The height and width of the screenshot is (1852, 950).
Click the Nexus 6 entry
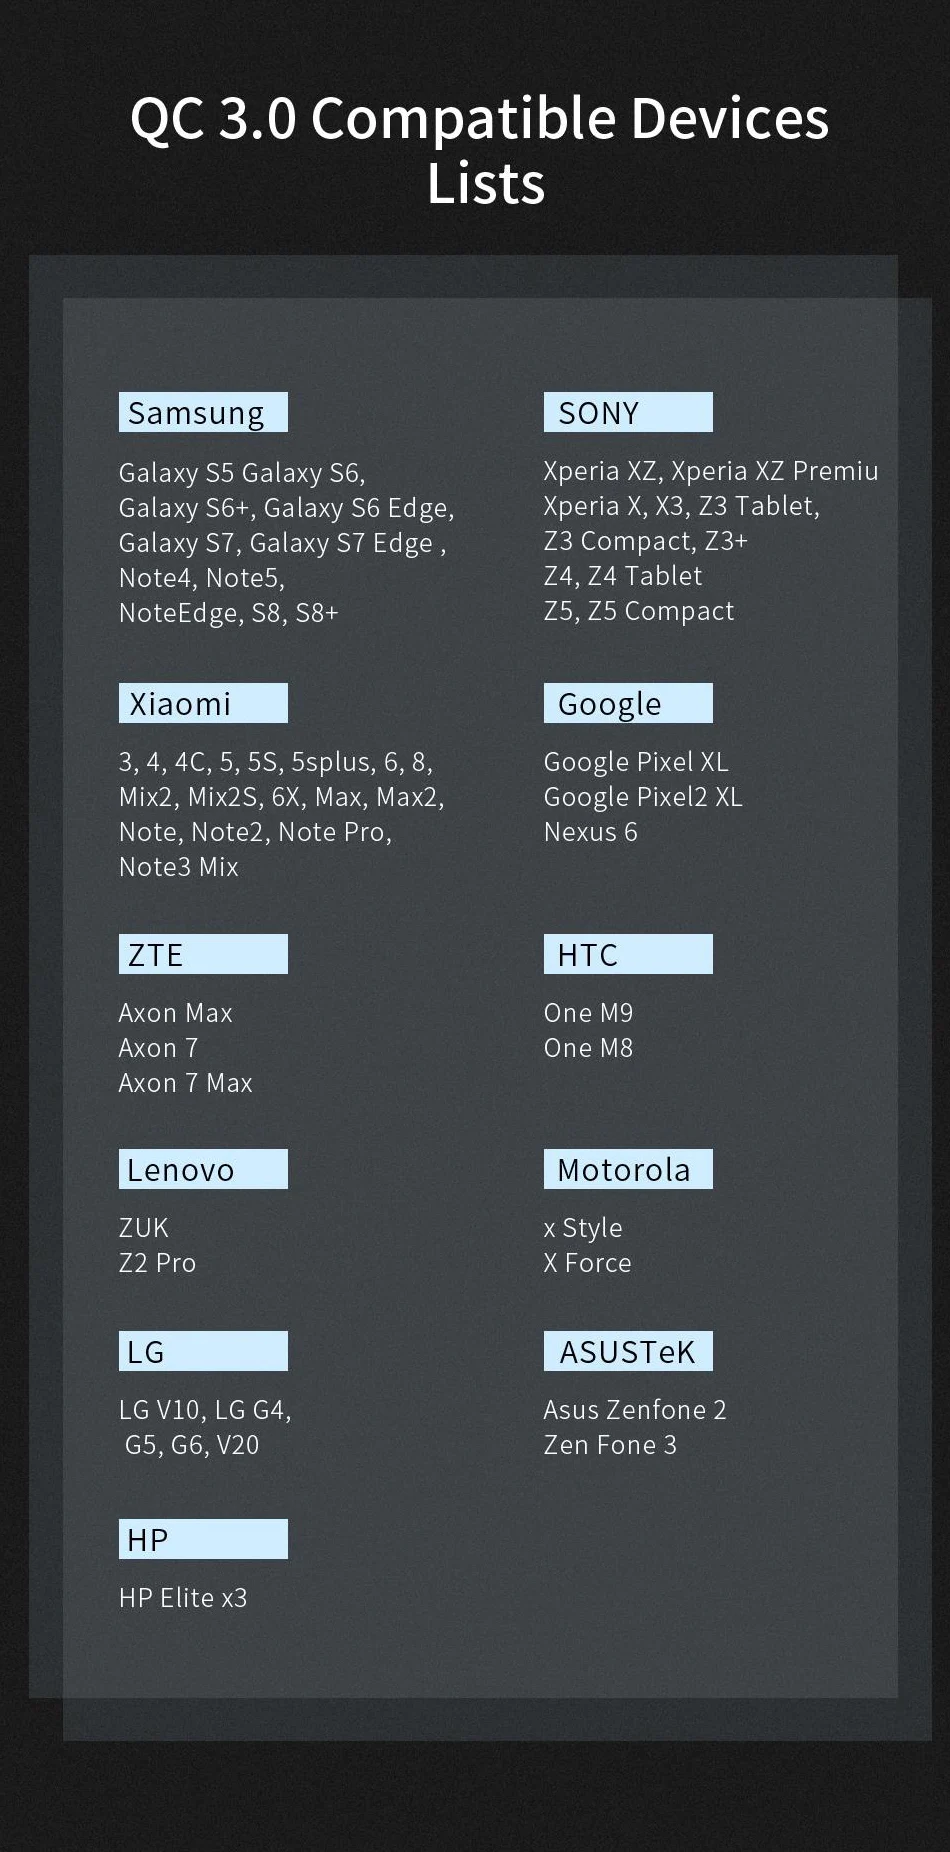click(590, 832)
